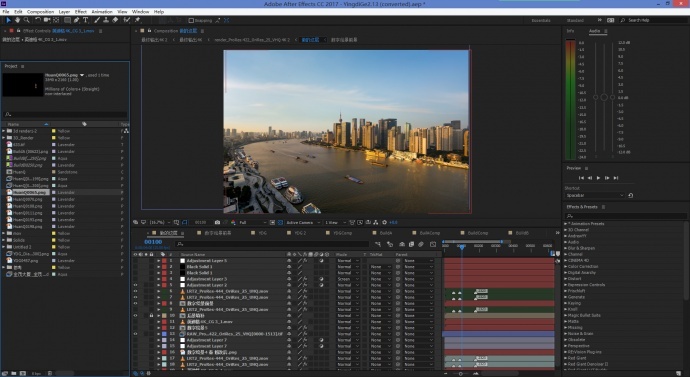Hide Adjustment Layer 2 with eye toggle
This screenshot has height=377, width=690.
click(135, 285)
